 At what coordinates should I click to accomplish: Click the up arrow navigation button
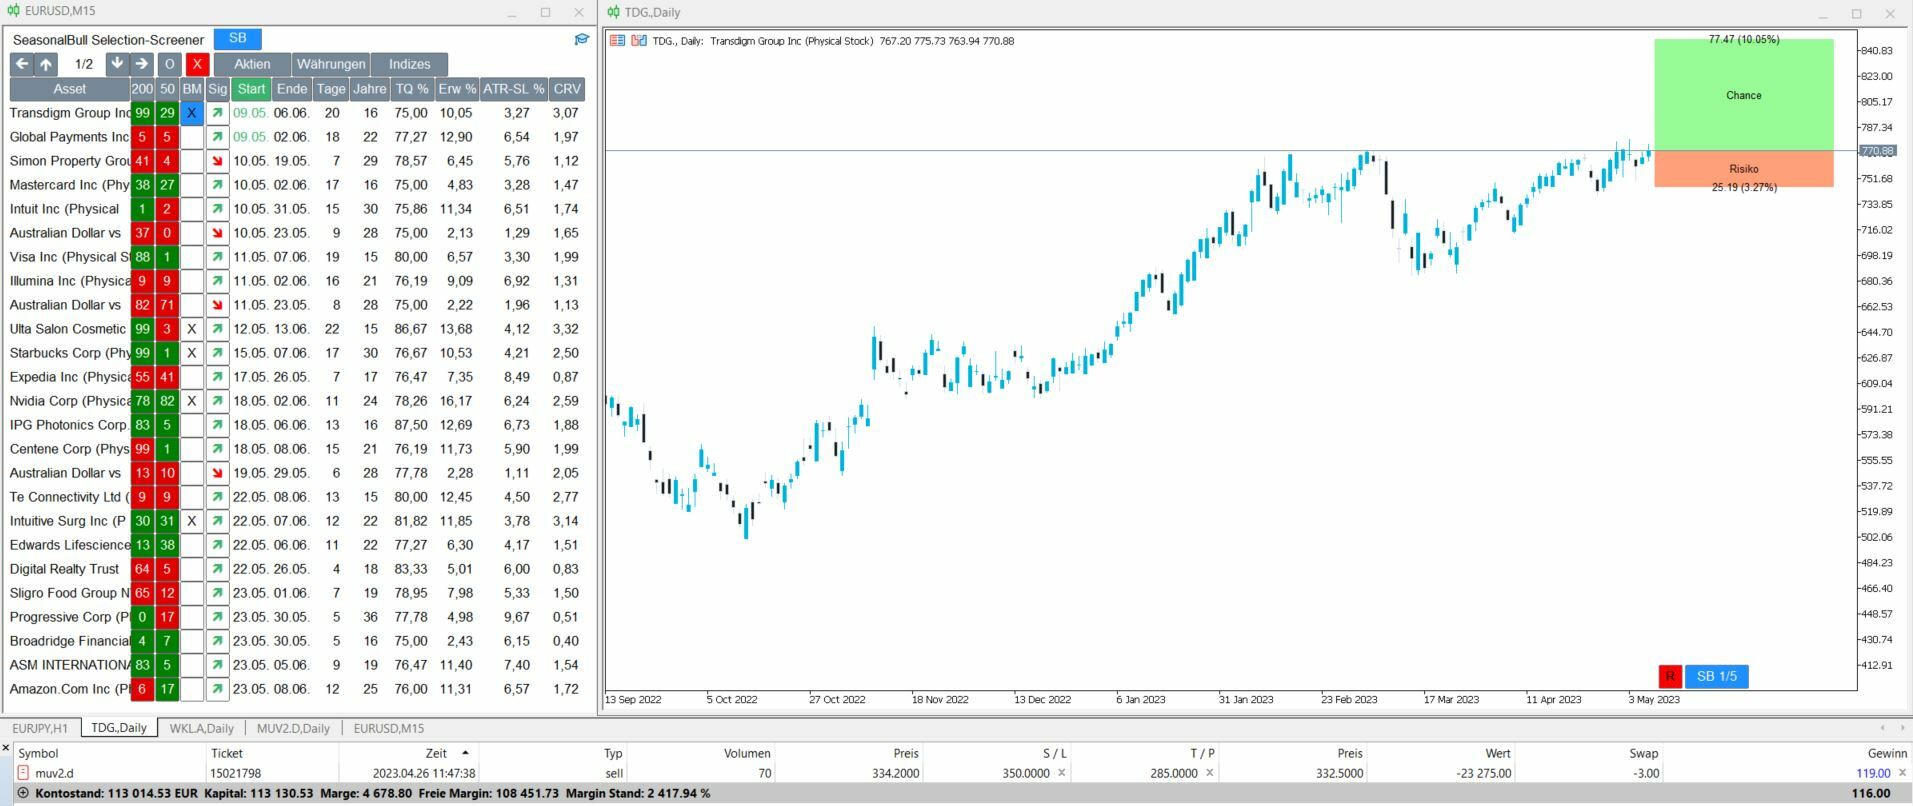pyautogui.click(x=46, y=64)
